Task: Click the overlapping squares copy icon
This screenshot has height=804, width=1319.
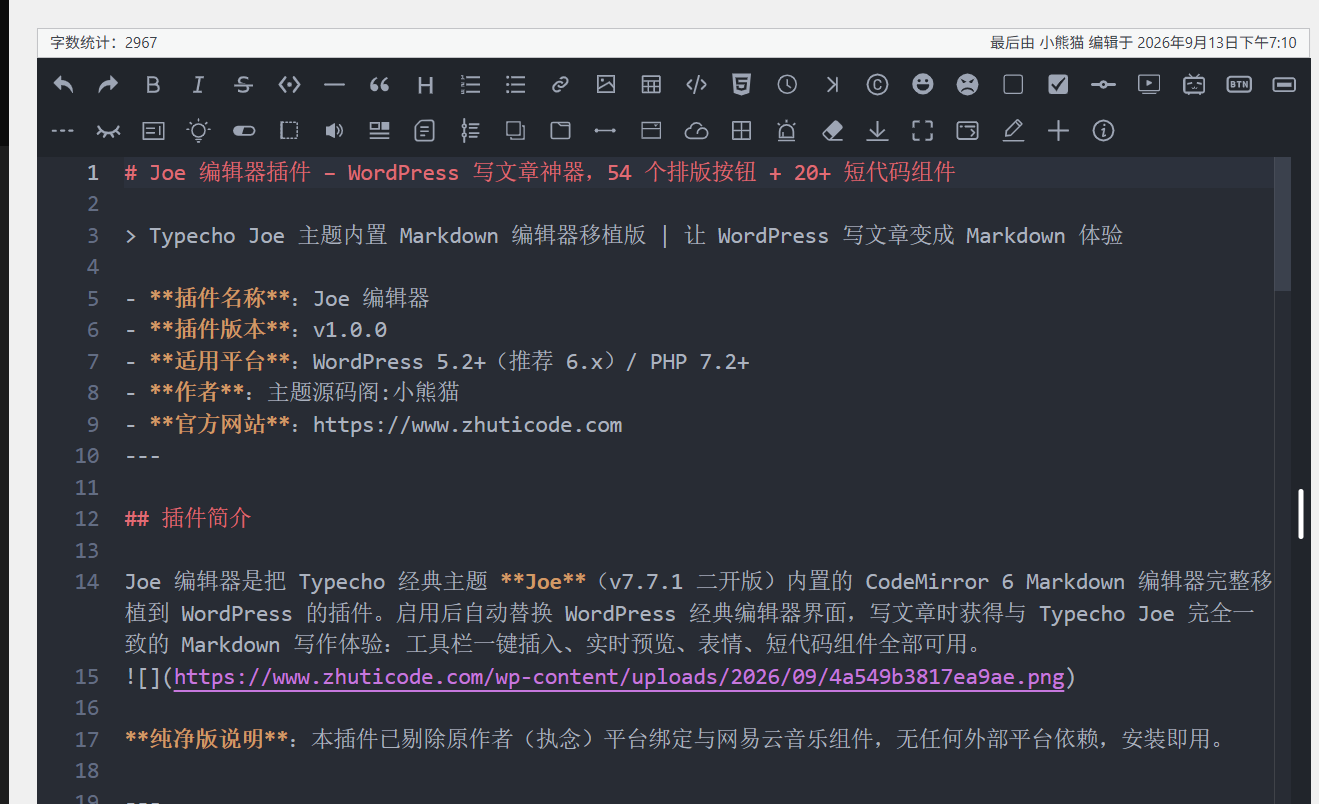Action: click(x=515, y=131)
